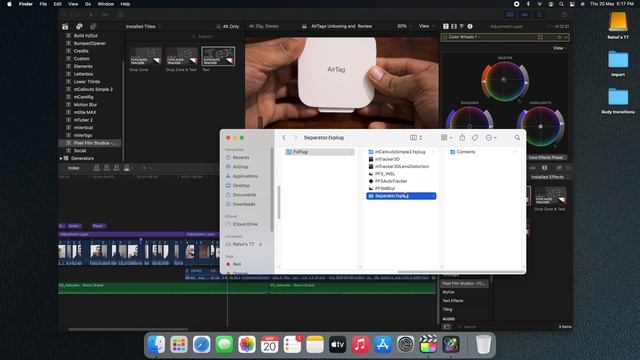640x360 pixels.
Task: Open the View menu in menu bar
Action: 73,4
